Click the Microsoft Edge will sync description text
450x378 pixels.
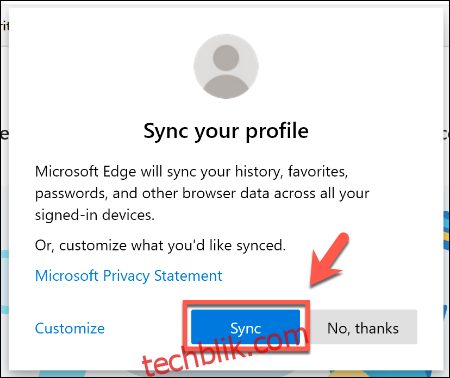click(x=202, y=193)
